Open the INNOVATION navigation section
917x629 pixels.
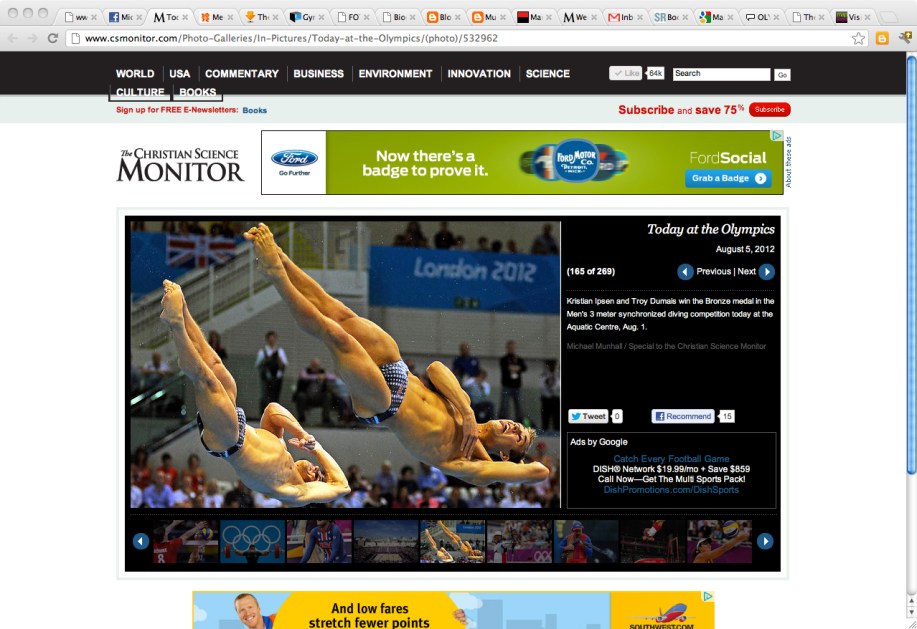click(479, 74)
